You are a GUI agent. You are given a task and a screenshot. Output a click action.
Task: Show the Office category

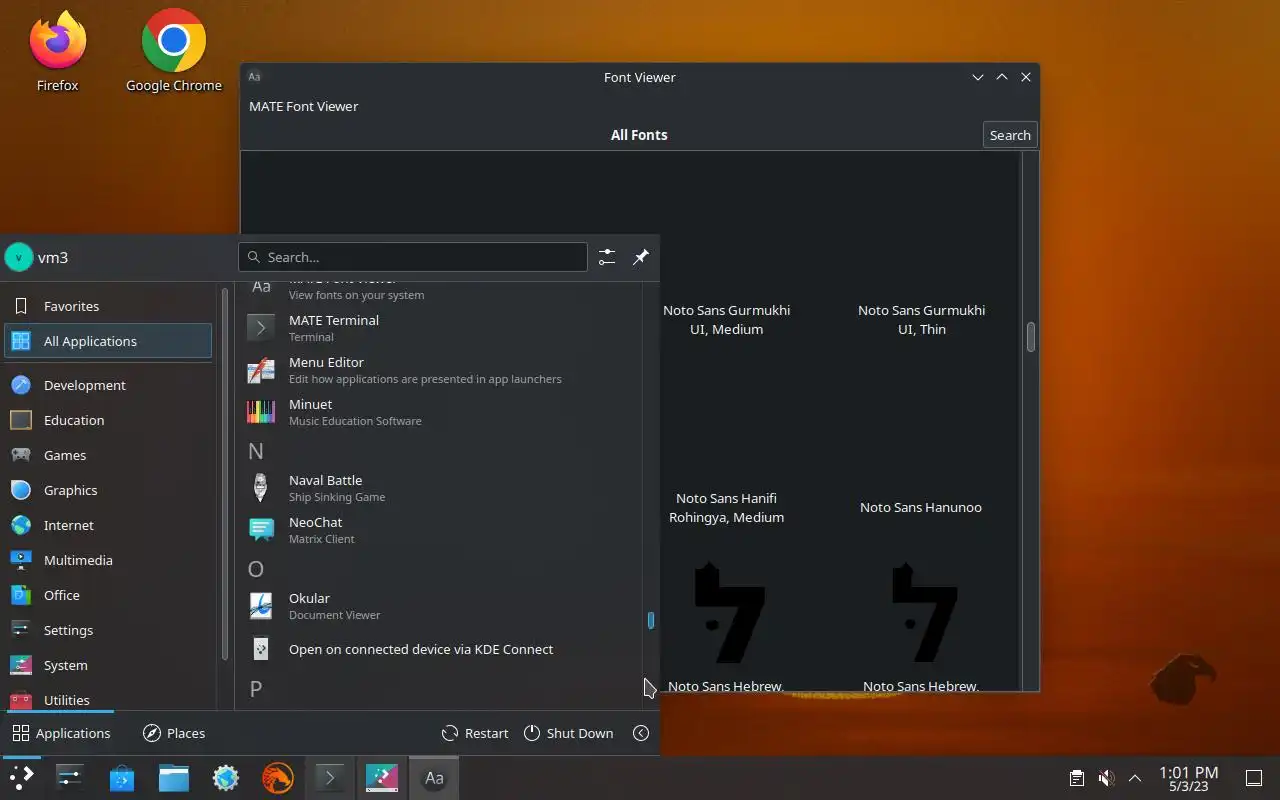pos(108,595)
